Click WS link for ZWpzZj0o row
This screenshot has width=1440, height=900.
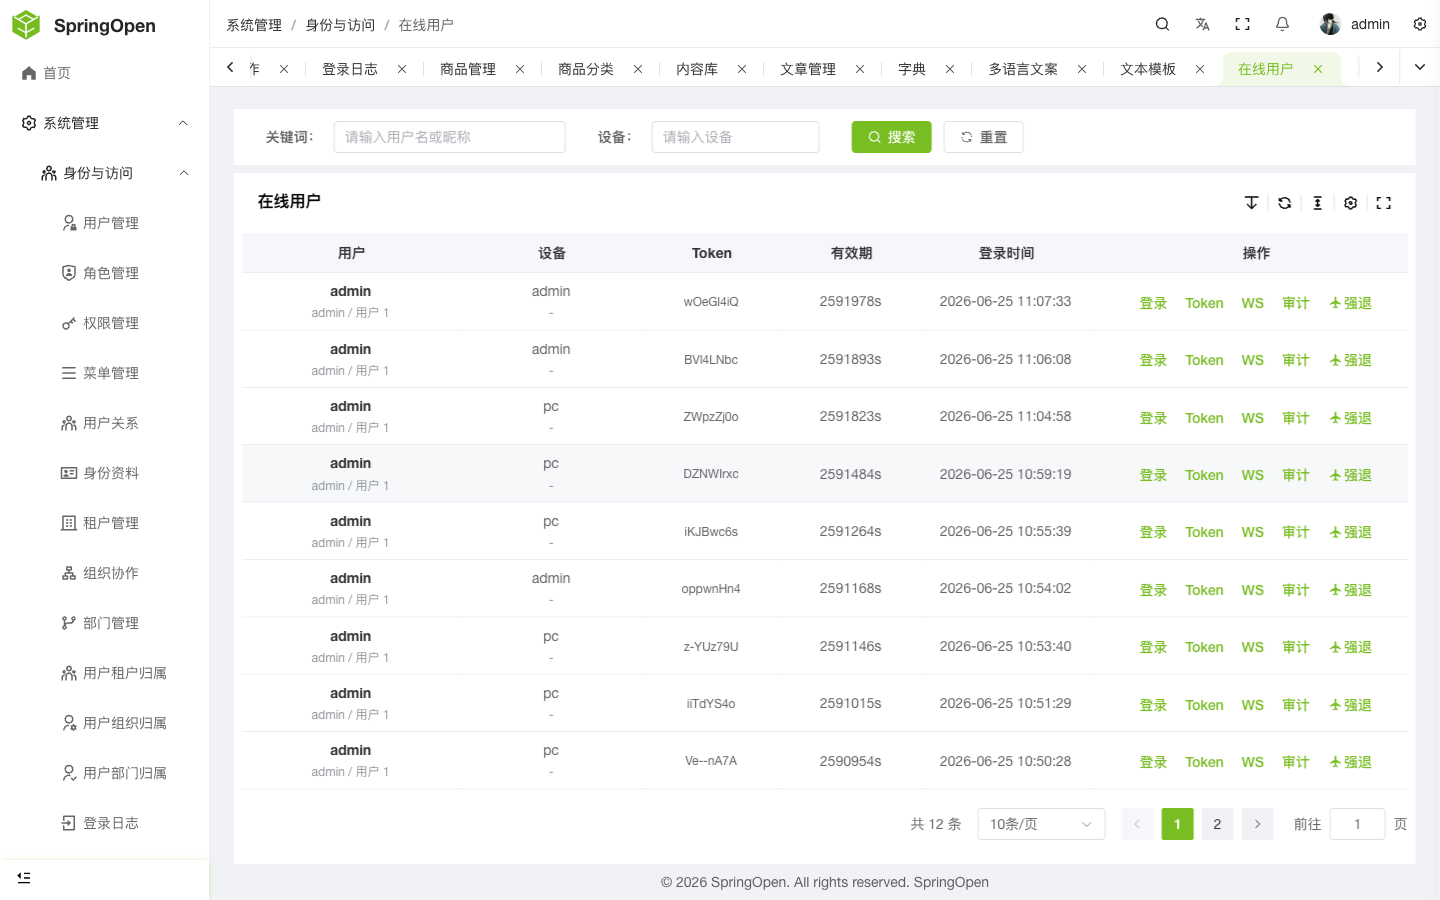[1252, 418]
